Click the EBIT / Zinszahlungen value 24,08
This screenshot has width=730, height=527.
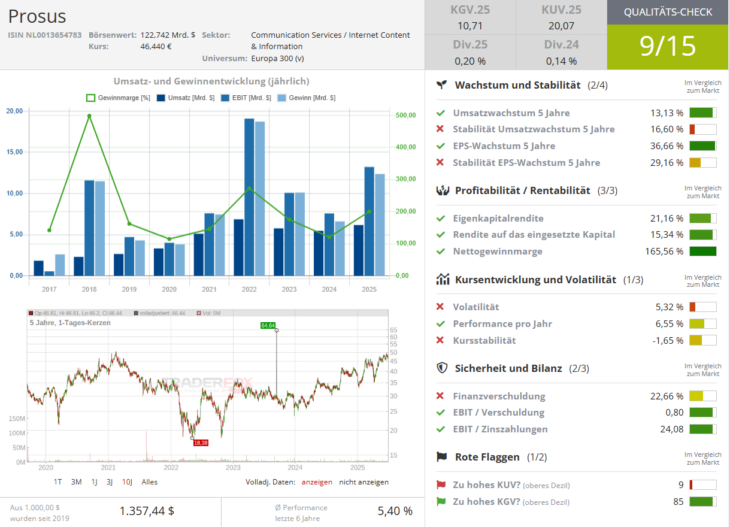(x=672, y=429)
